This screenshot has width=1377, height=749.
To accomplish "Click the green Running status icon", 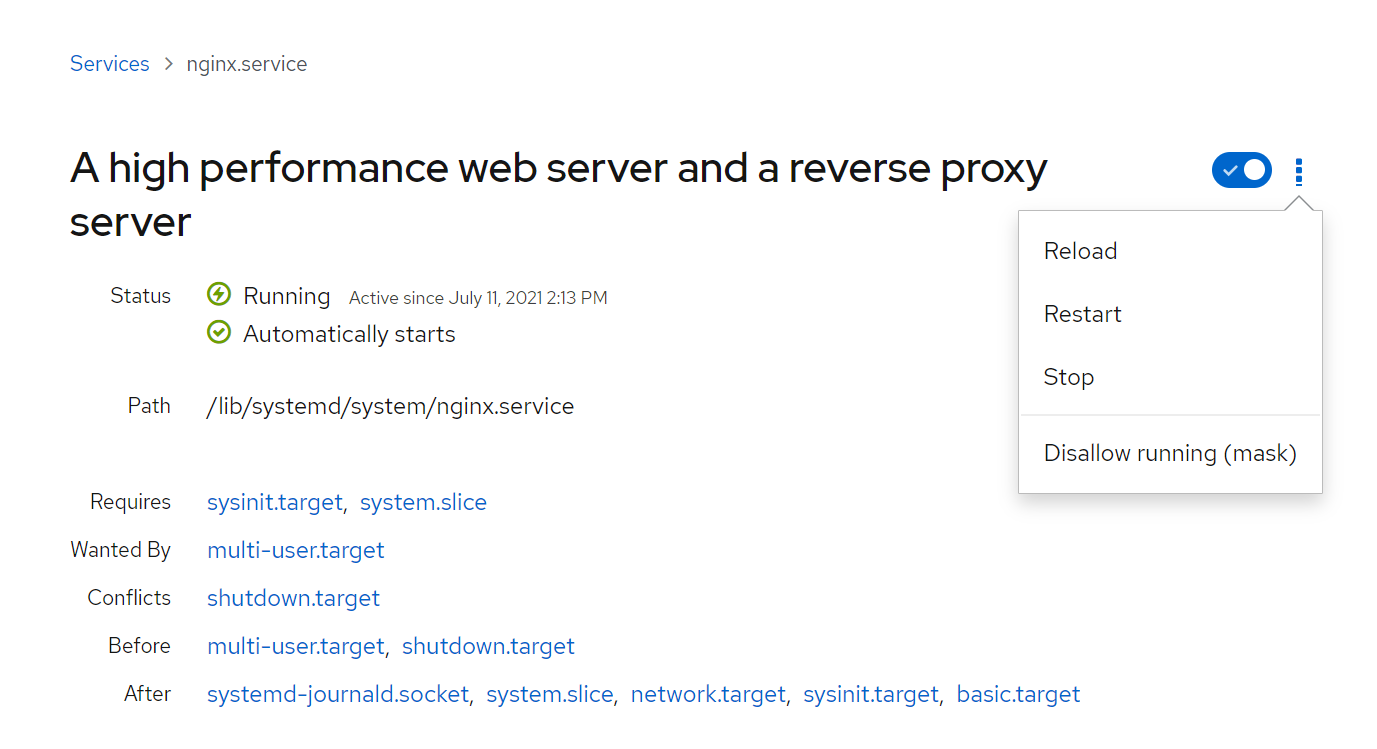I will click(219, 295).
